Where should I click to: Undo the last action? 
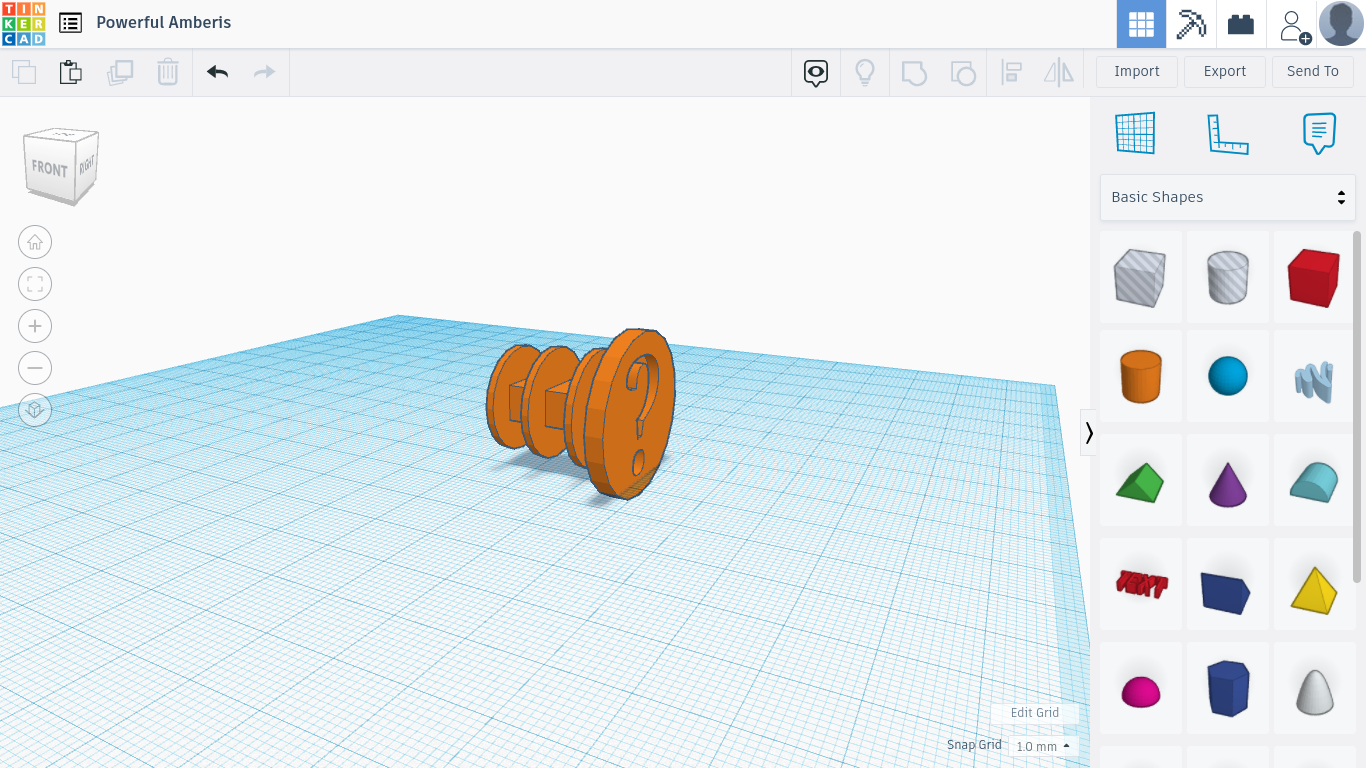[x=218, y=72]
